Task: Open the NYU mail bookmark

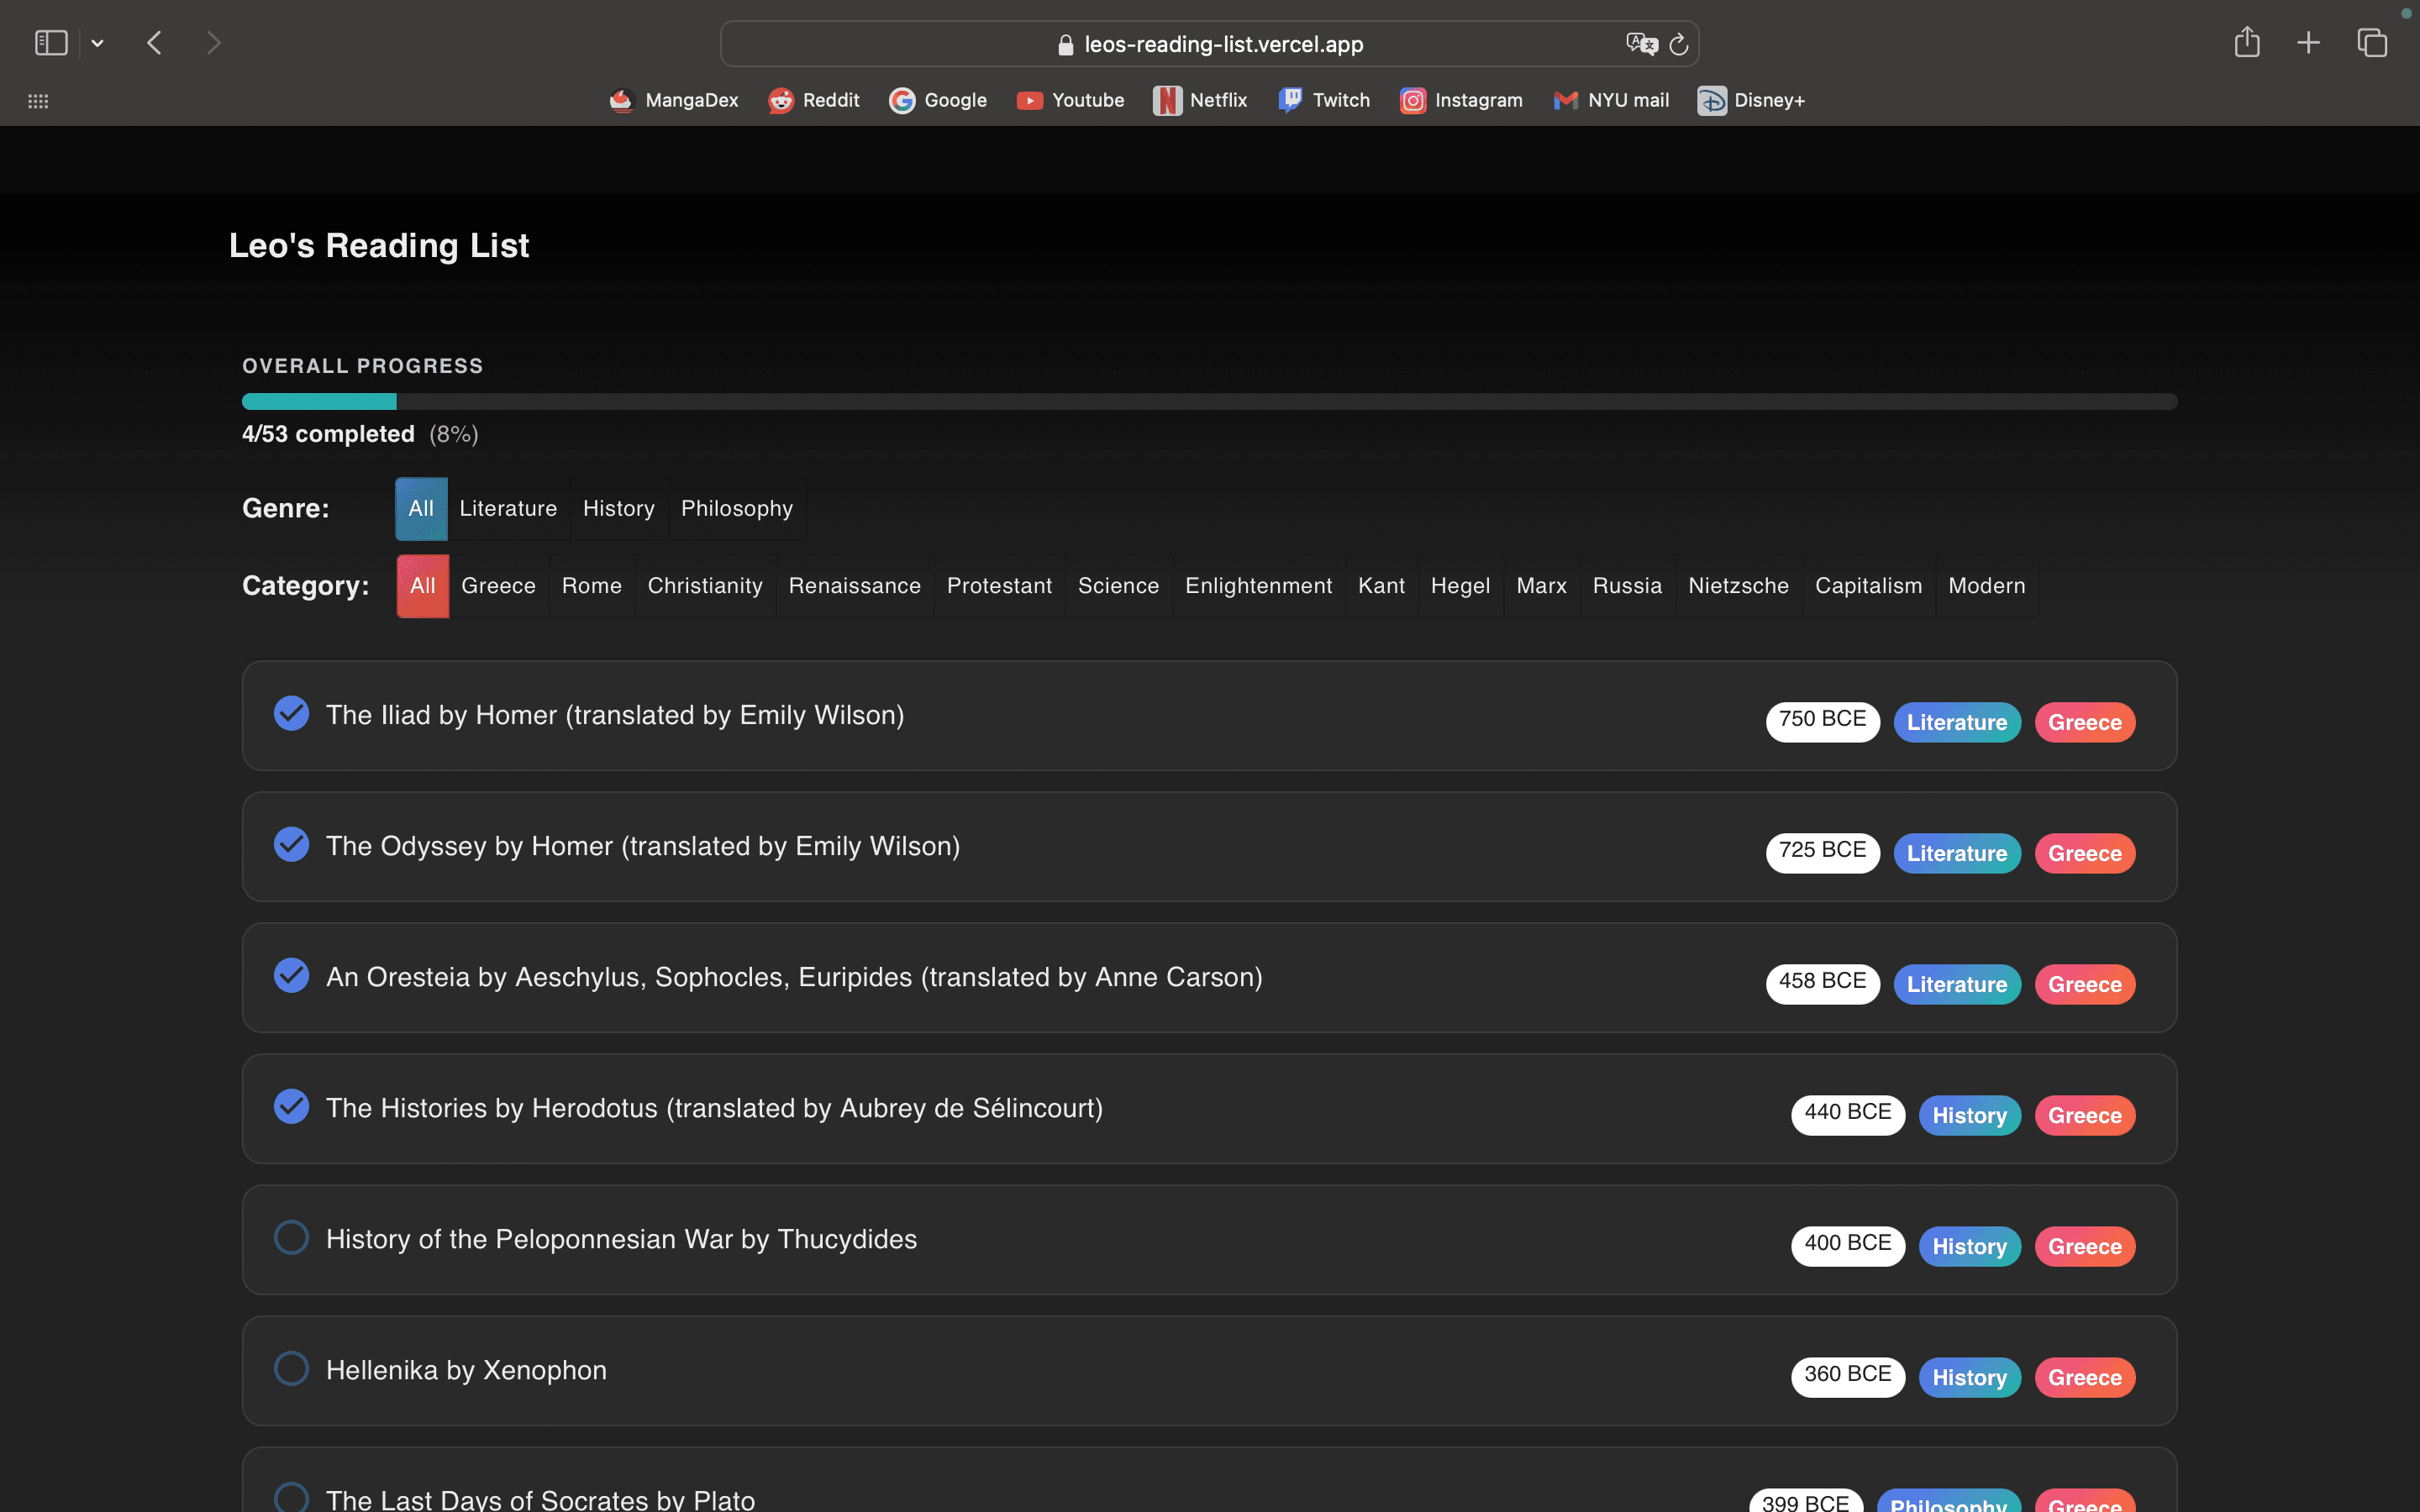Action: 1611,100
